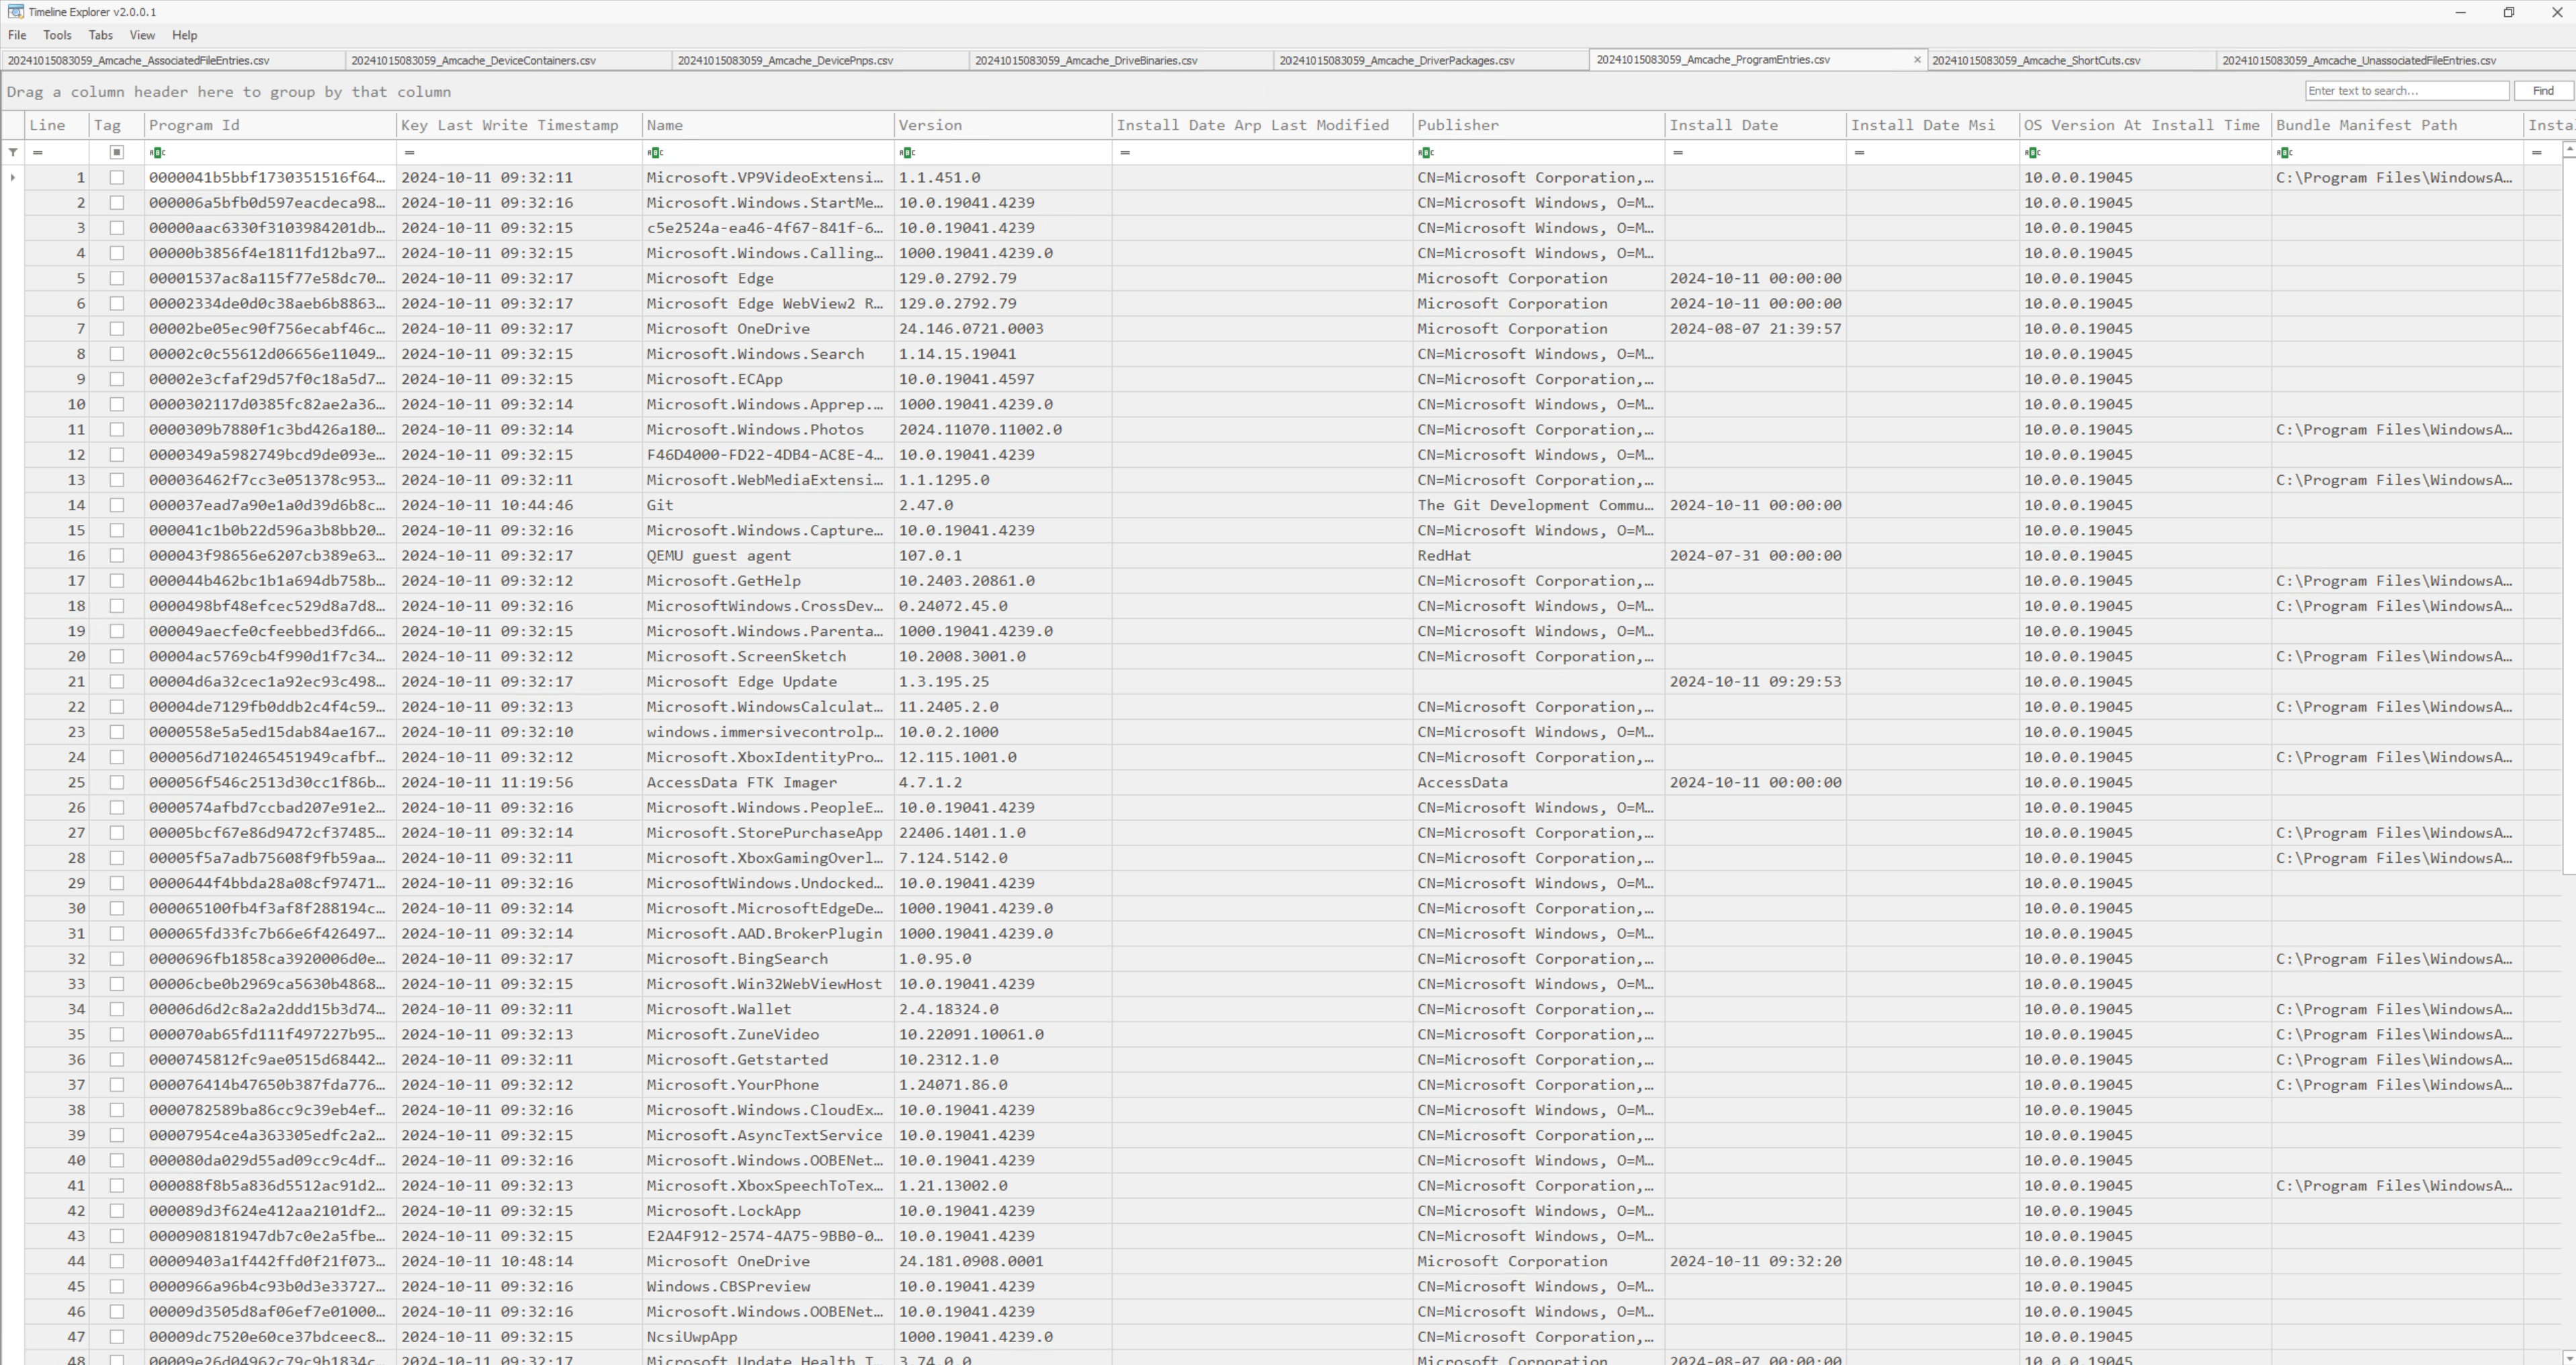The height and width of the screenshot is (1365, 2576).
Task: Click the Timeline Explorer app icon in title bar
Action: [15, 12]
